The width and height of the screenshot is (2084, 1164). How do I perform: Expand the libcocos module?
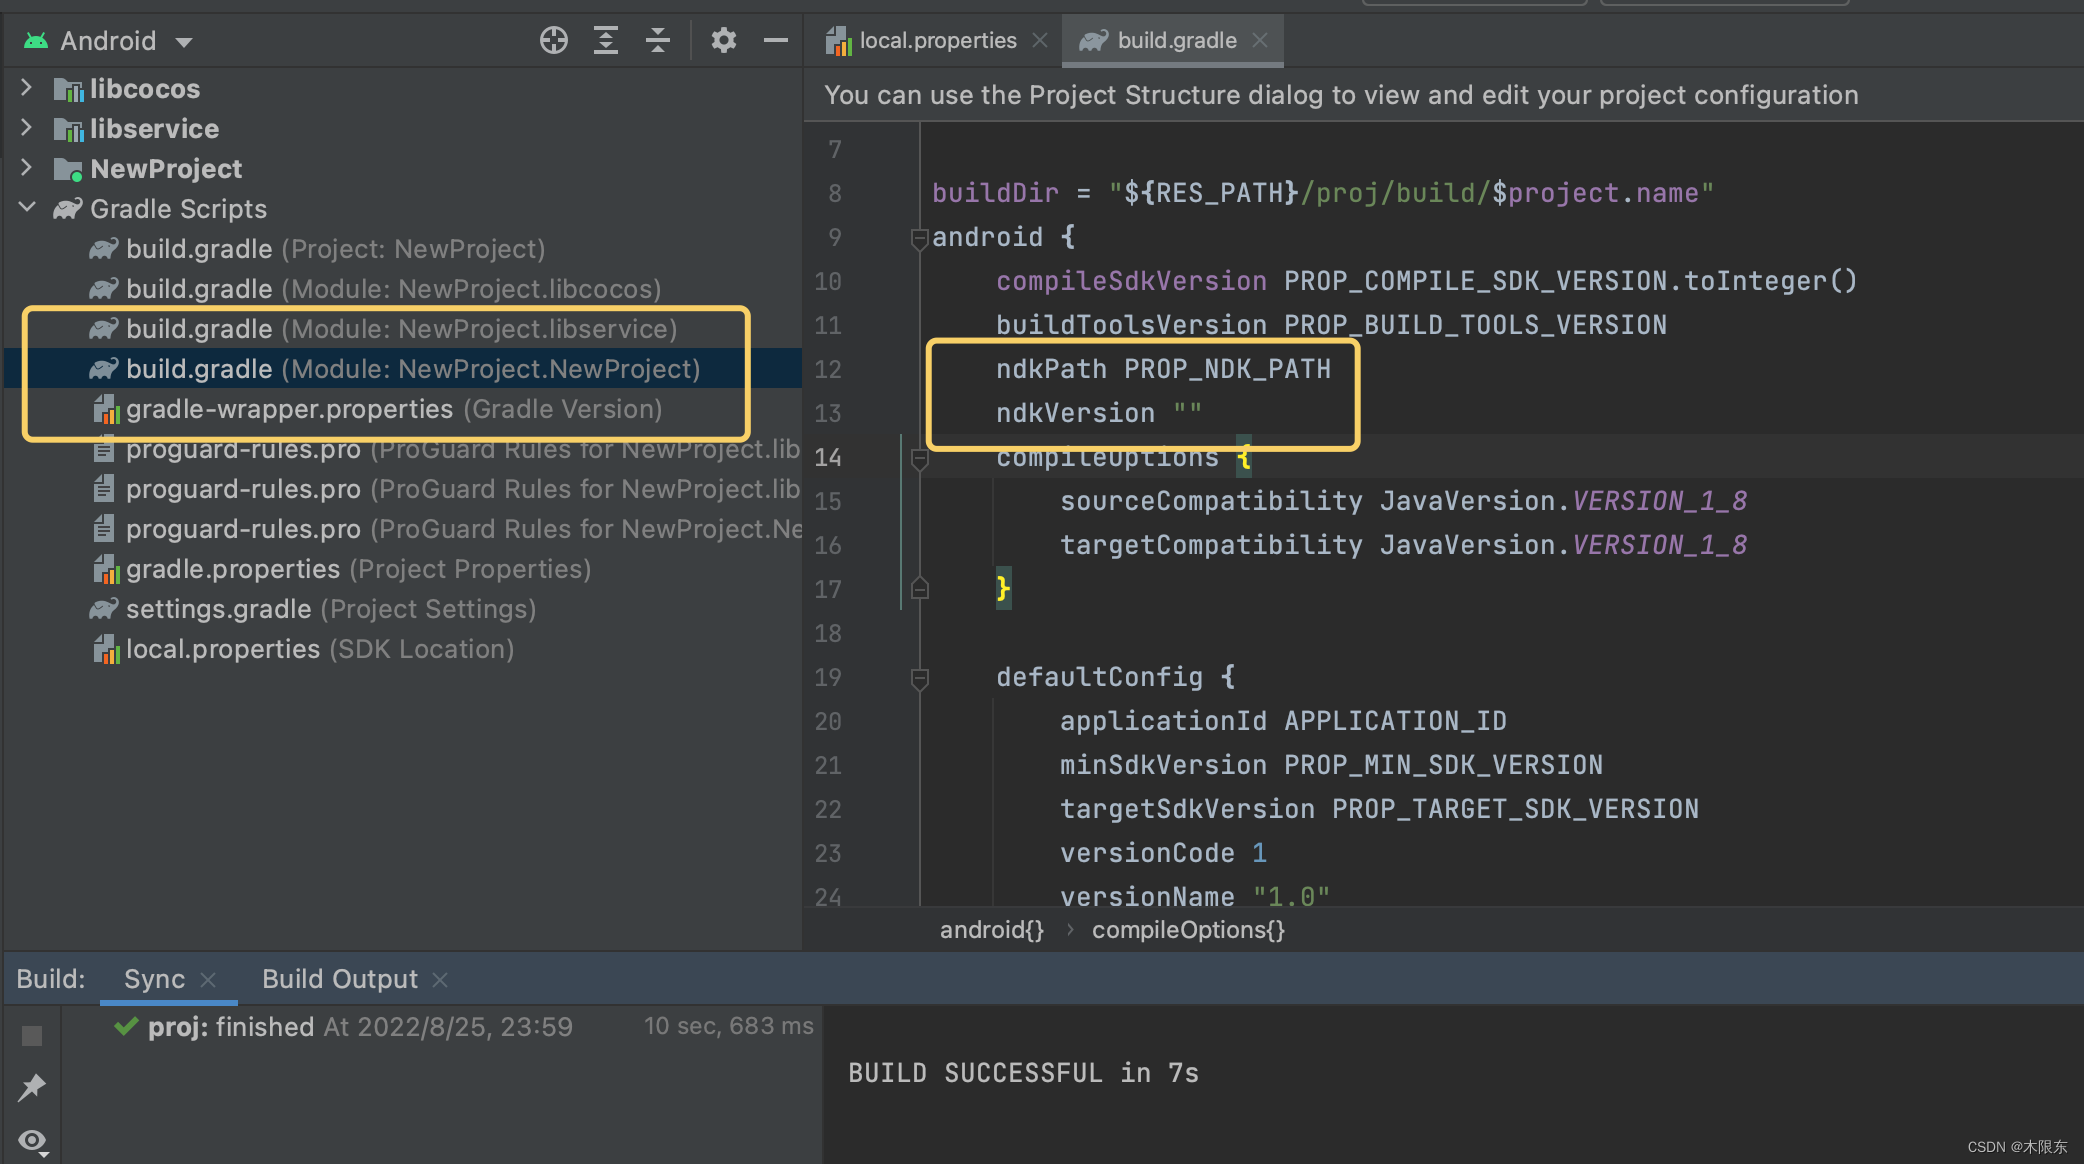26,88
